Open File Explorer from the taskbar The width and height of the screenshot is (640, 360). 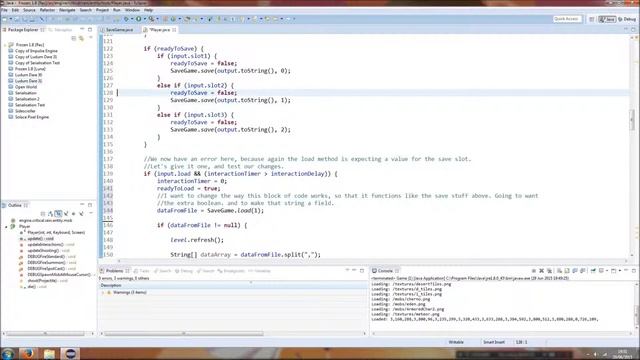click(49, 353)
